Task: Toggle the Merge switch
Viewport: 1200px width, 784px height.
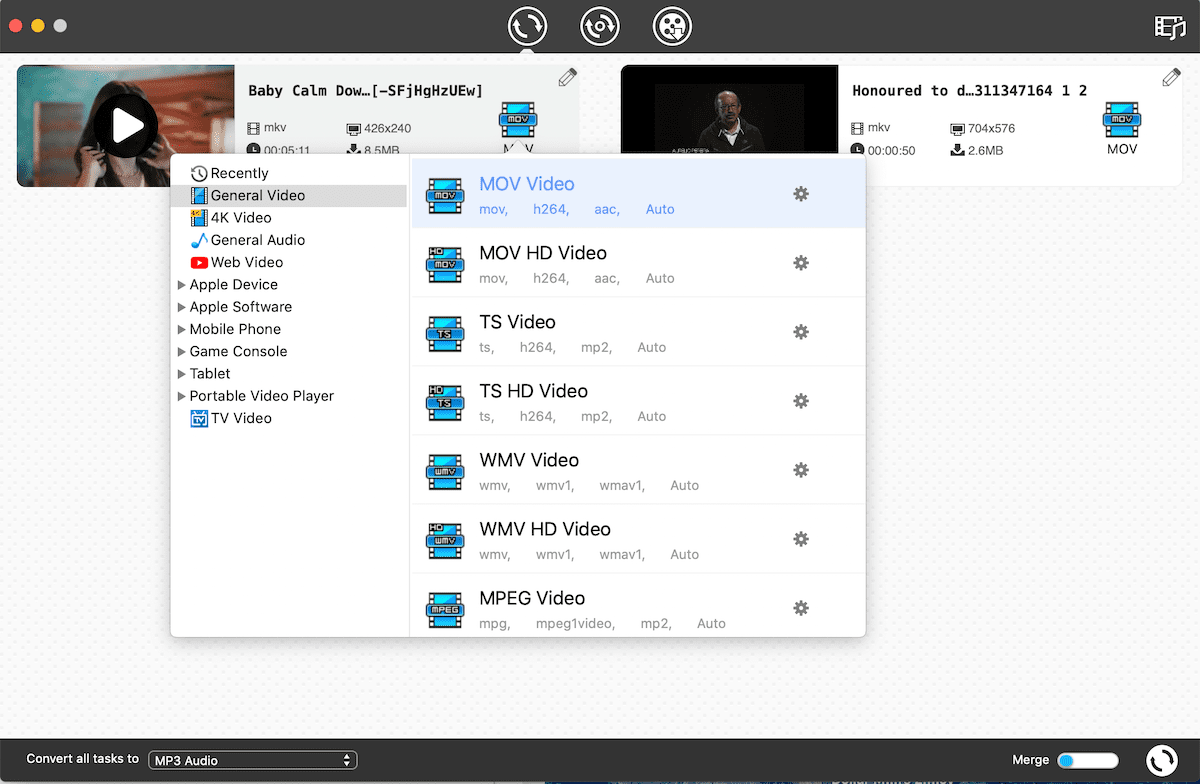Action: pos(1087,760)
